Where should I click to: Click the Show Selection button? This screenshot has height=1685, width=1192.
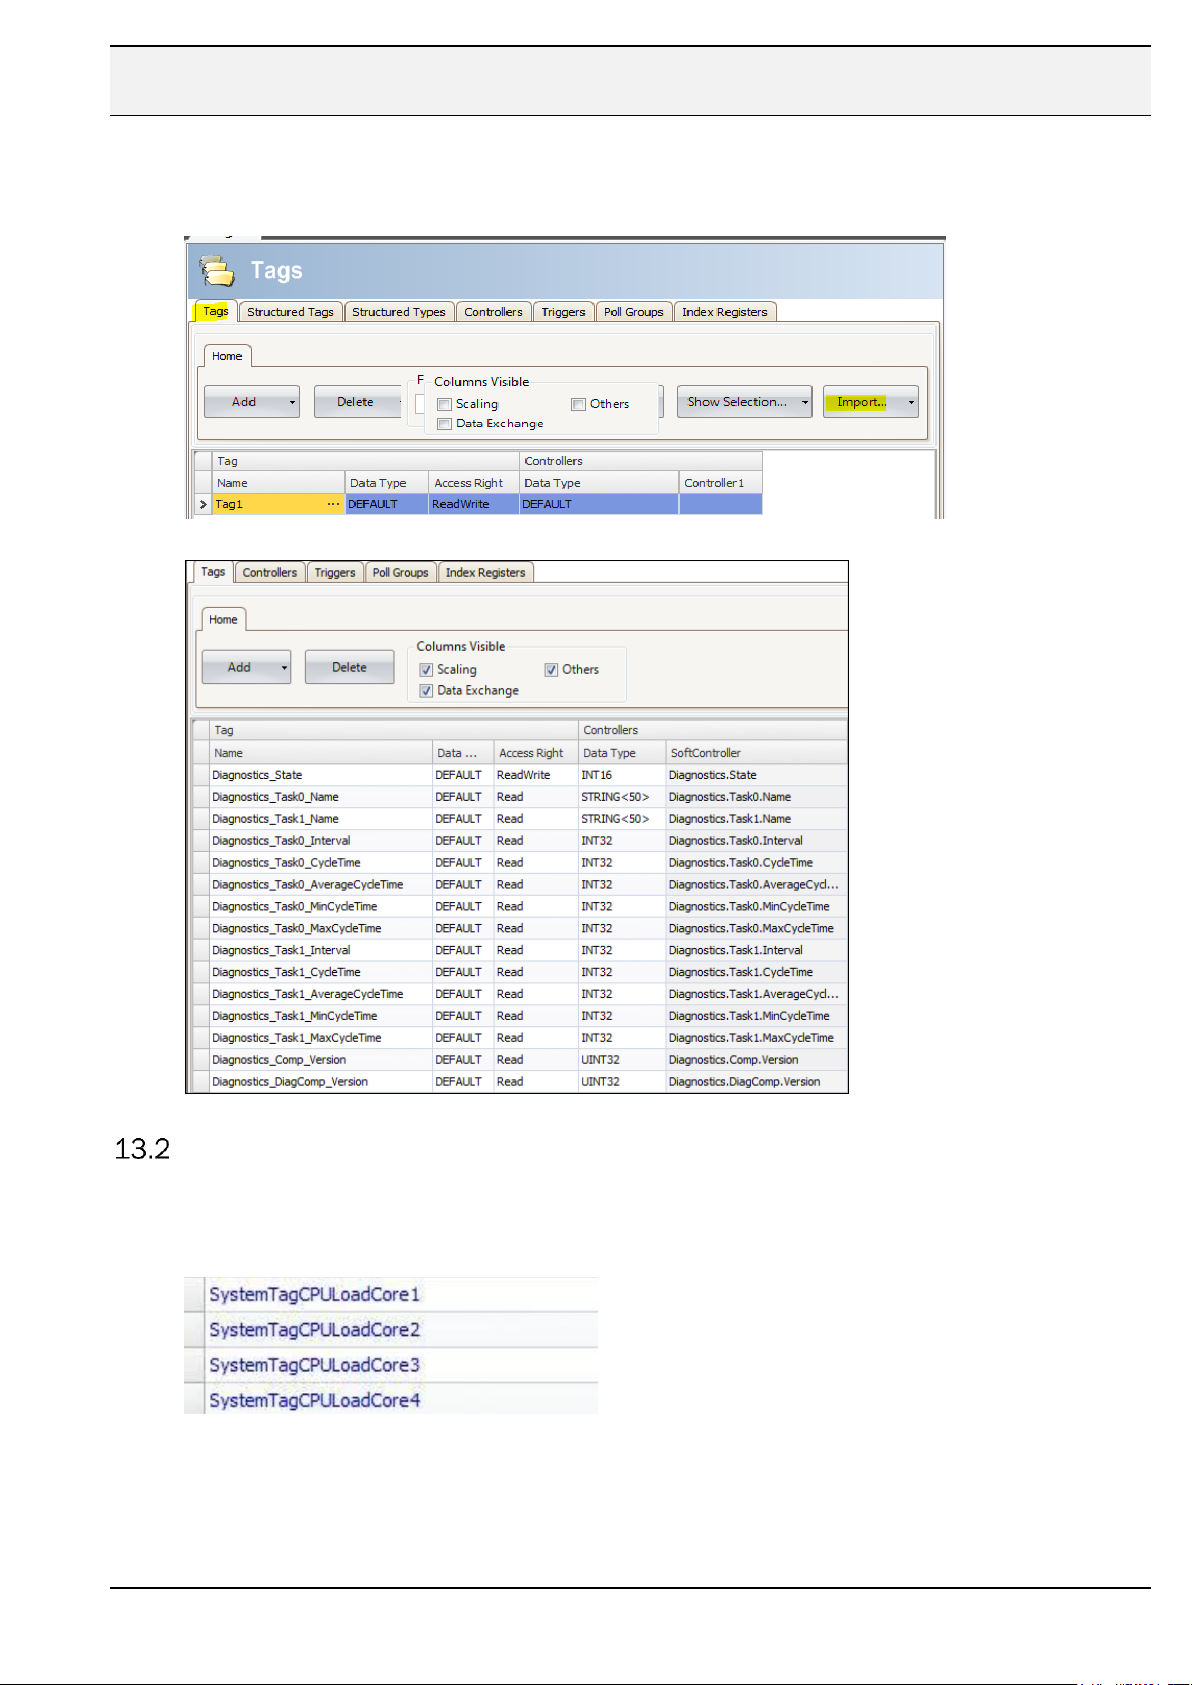[x=737, y=402]
